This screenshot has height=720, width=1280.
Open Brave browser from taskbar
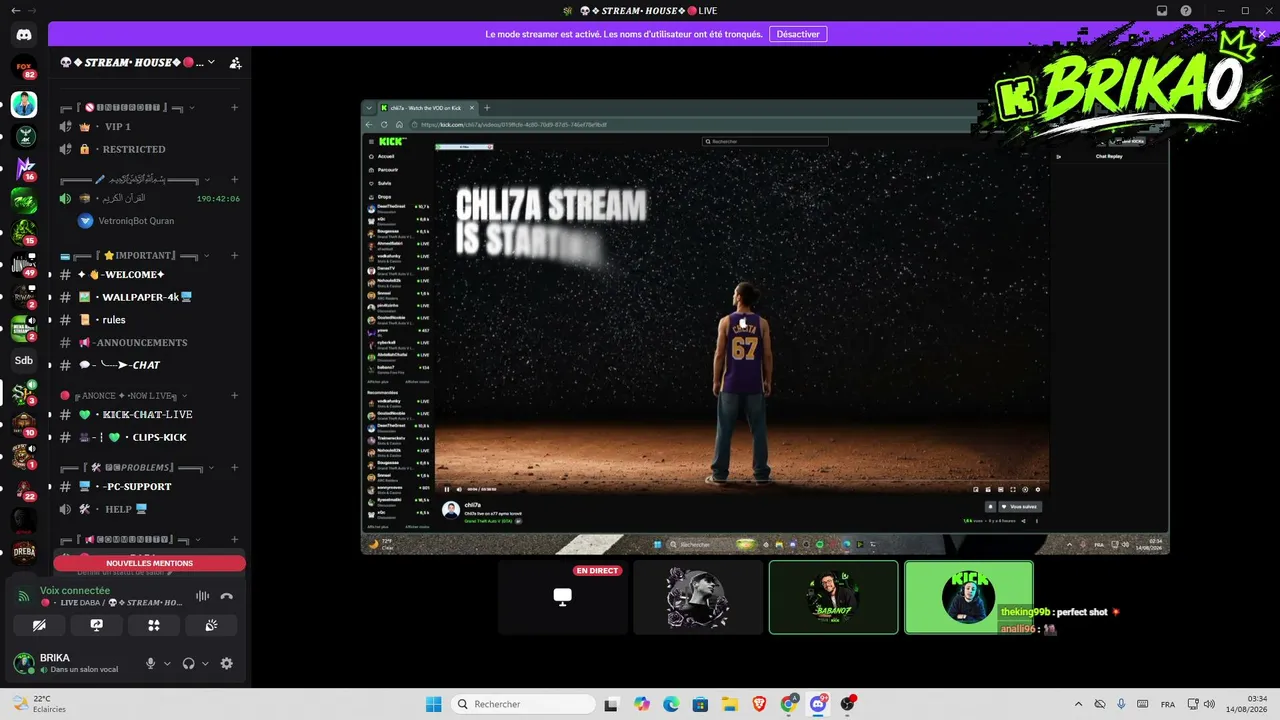[x=759, y=704]
